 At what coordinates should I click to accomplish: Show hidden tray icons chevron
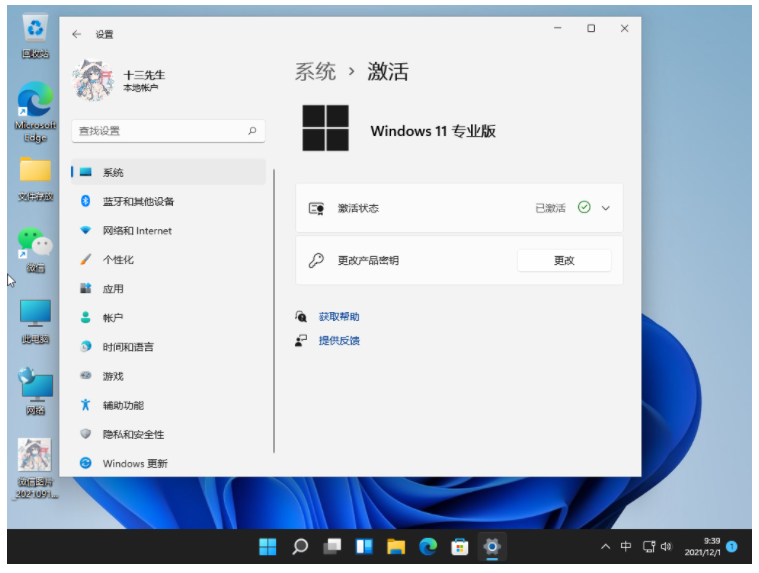605,547
